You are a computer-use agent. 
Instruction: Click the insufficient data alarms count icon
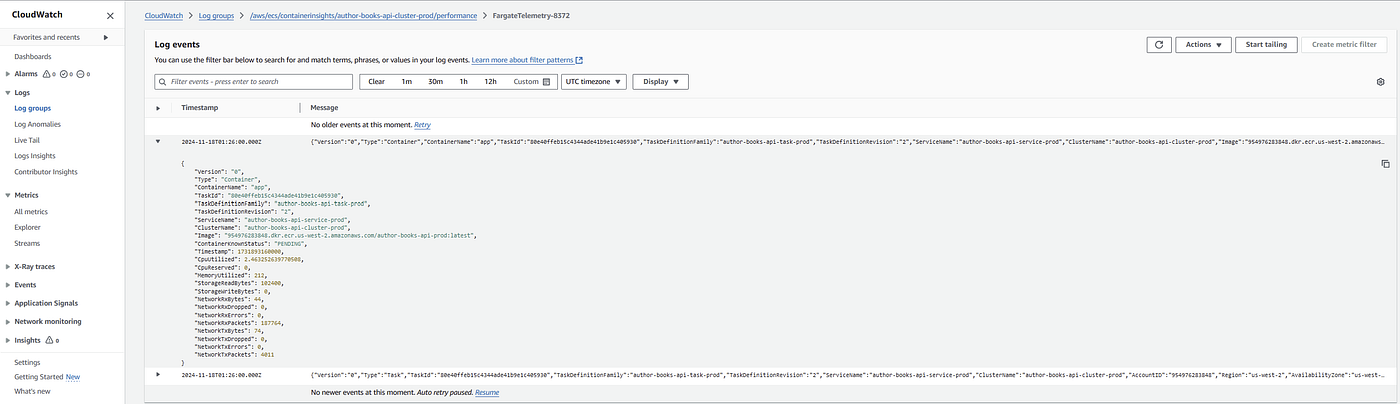click(x=82, y=74)
